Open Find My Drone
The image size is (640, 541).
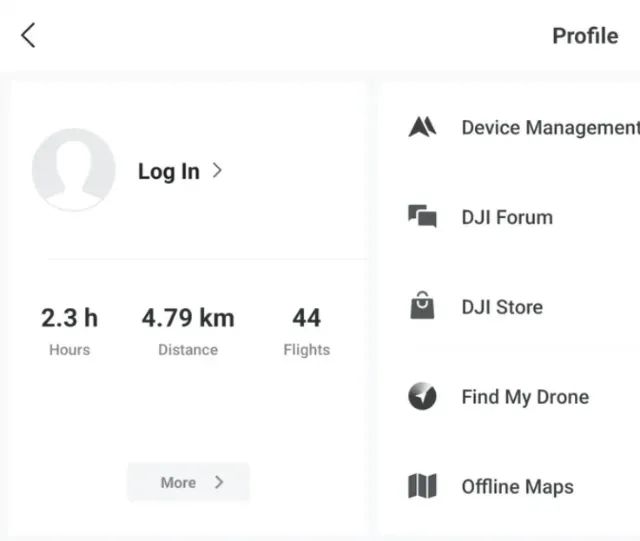pos(525,397)
